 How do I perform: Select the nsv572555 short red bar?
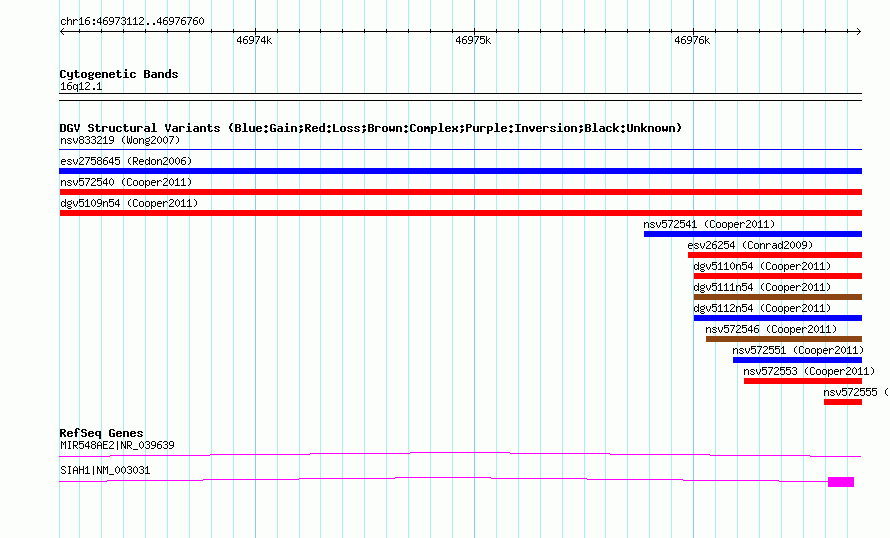[x=843, y=402]
